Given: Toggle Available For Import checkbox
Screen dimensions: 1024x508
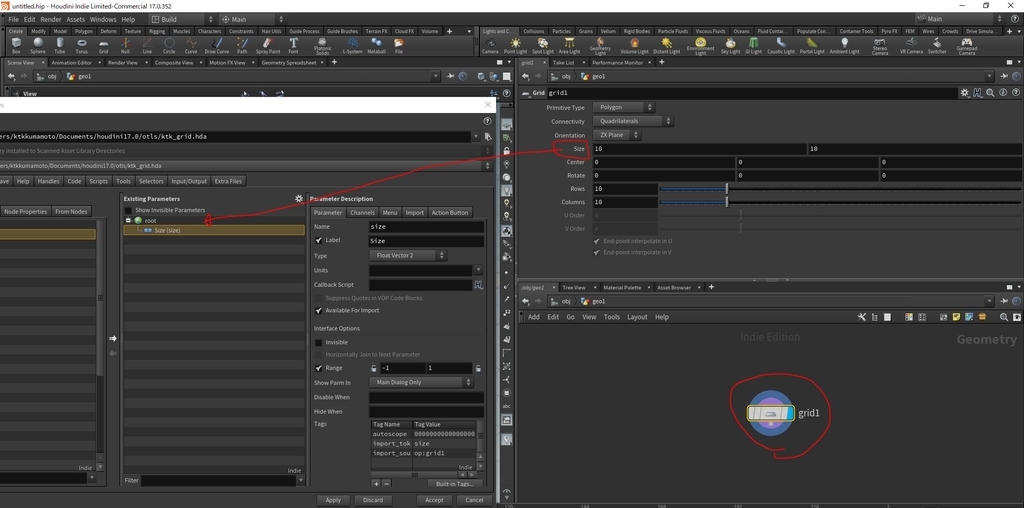Looking at the screenshot, I should [319, 310].
